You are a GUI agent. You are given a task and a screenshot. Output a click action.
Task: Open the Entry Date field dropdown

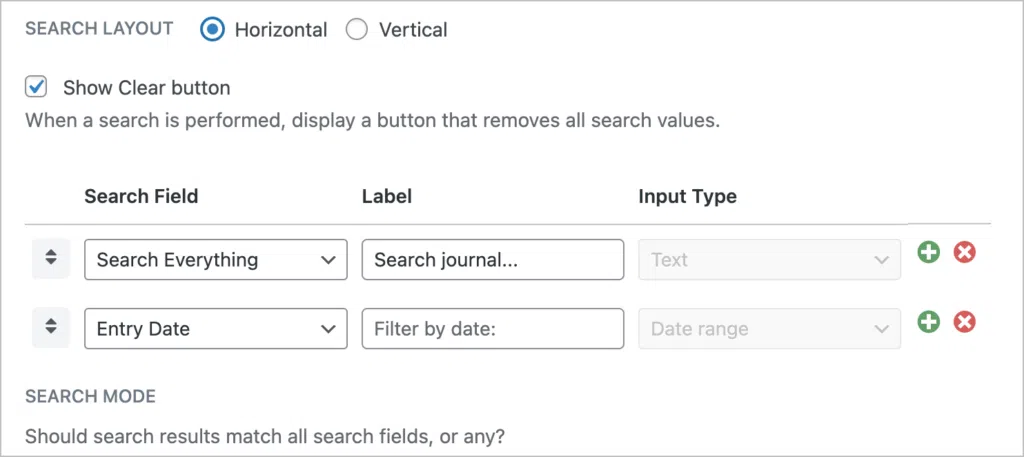[x=216, y=328]
